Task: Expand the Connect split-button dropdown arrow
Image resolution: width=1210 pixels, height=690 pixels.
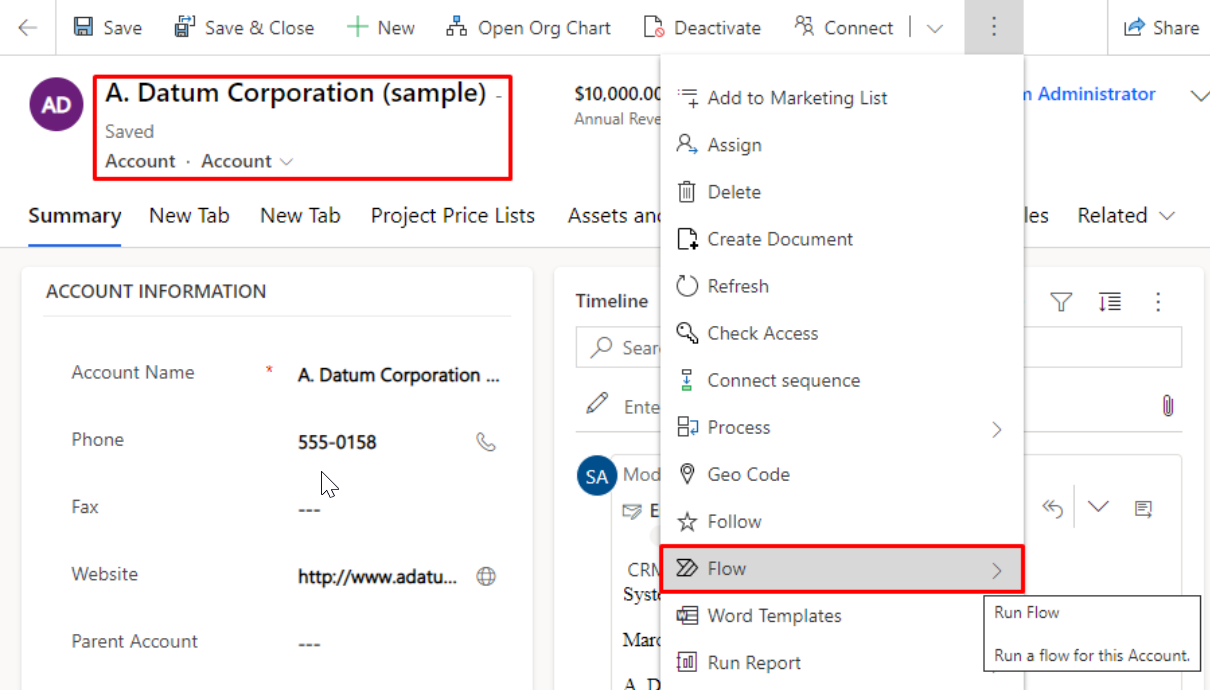Action: [x=935, y=28]
